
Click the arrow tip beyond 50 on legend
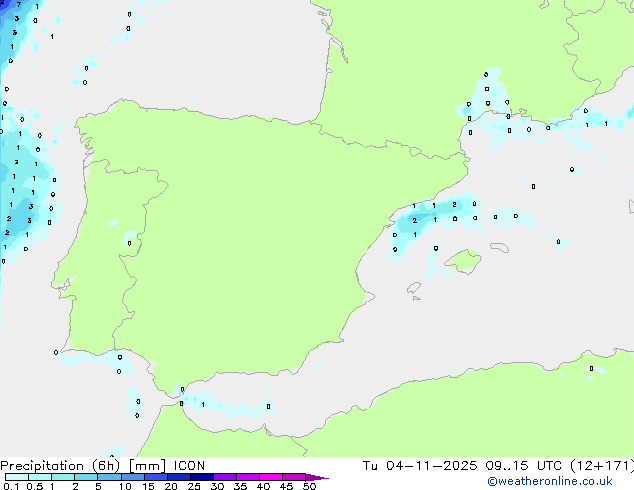[317, 477]
